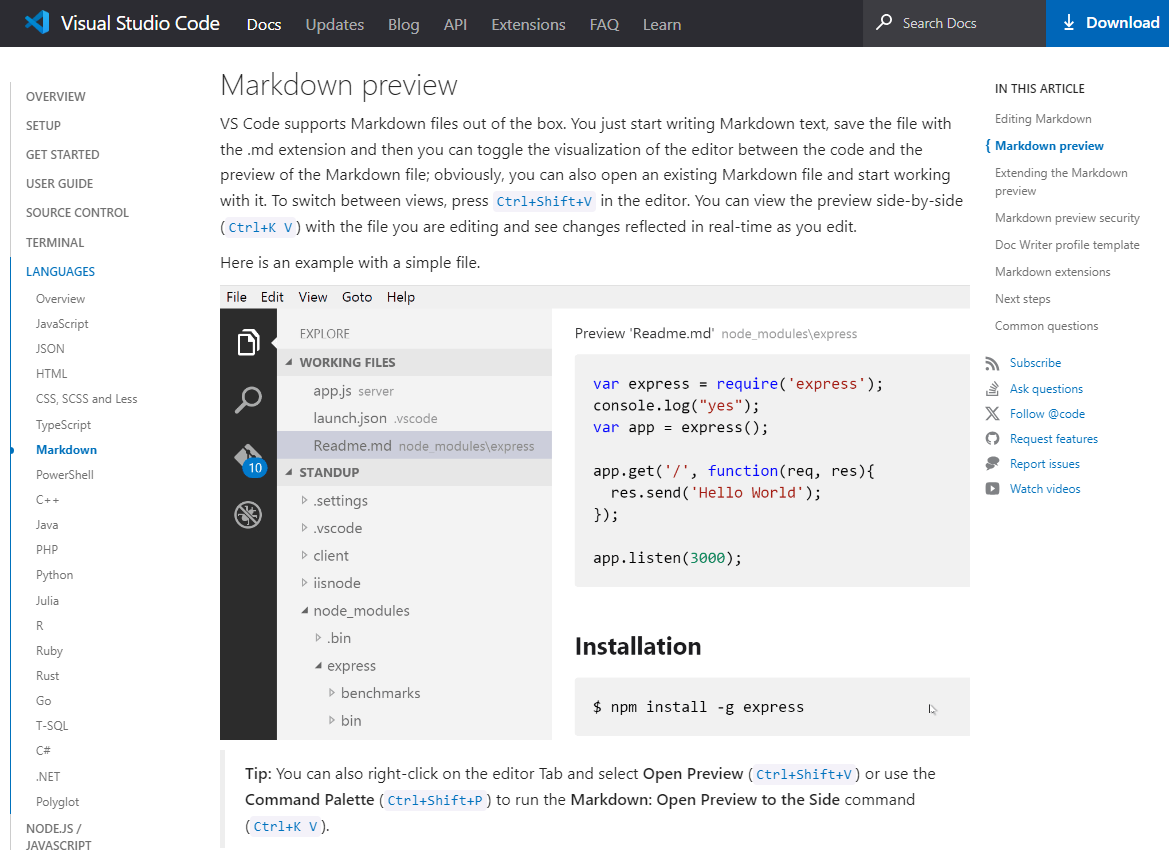Viewport: 1169px width, 850px height.
Task: Select the Search magnifier icon in the screenshot sidebar
Action: tap(248, 399)
